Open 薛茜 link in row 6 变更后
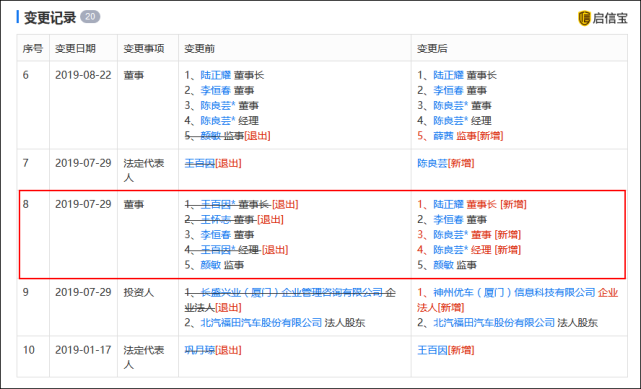The image size is (641, 389). pos(444,136)
